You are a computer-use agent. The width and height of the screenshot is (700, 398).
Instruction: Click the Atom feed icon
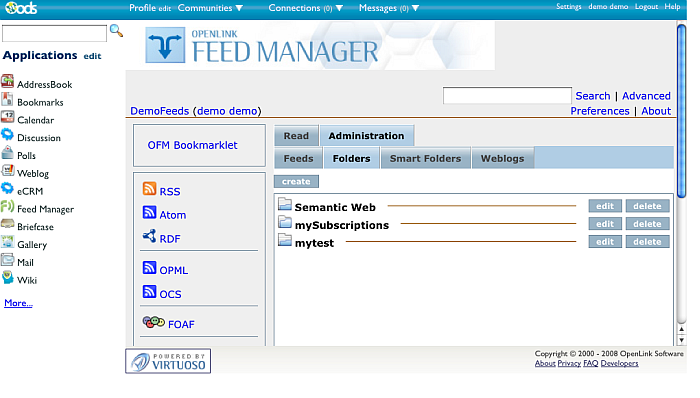tap(149, 212)
